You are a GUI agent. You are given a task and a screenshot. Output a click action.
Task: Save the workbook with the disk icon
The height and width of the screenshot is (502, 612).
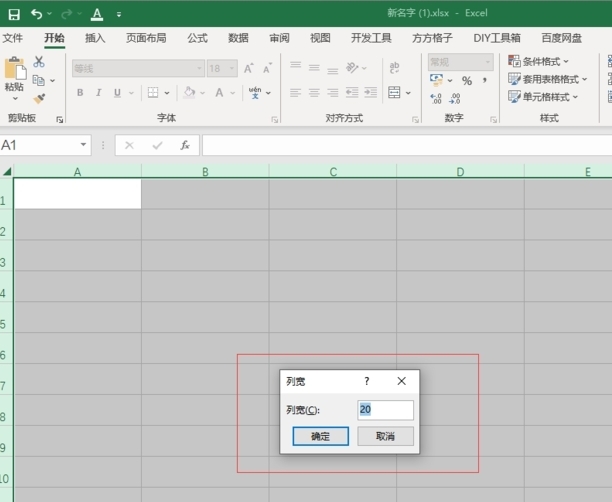click(14, 14)
